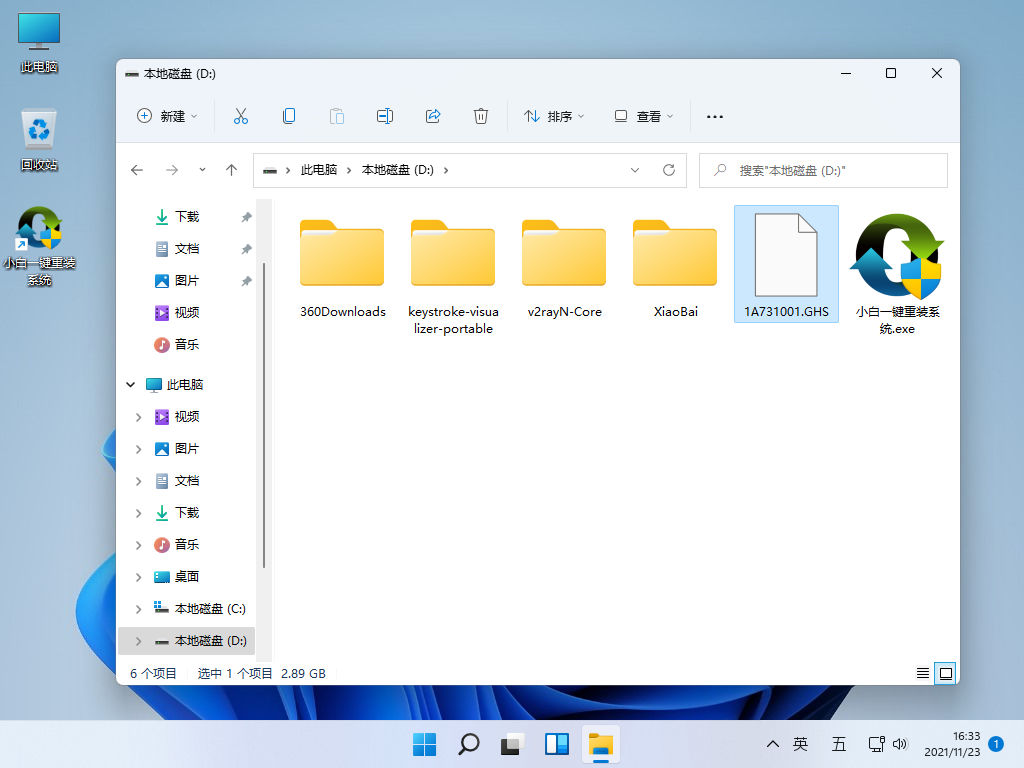Open Windows Start menu on taskbar
The width and height of the screenshot is (1024, 768).
pyautogui.click(x=424, y=743)
